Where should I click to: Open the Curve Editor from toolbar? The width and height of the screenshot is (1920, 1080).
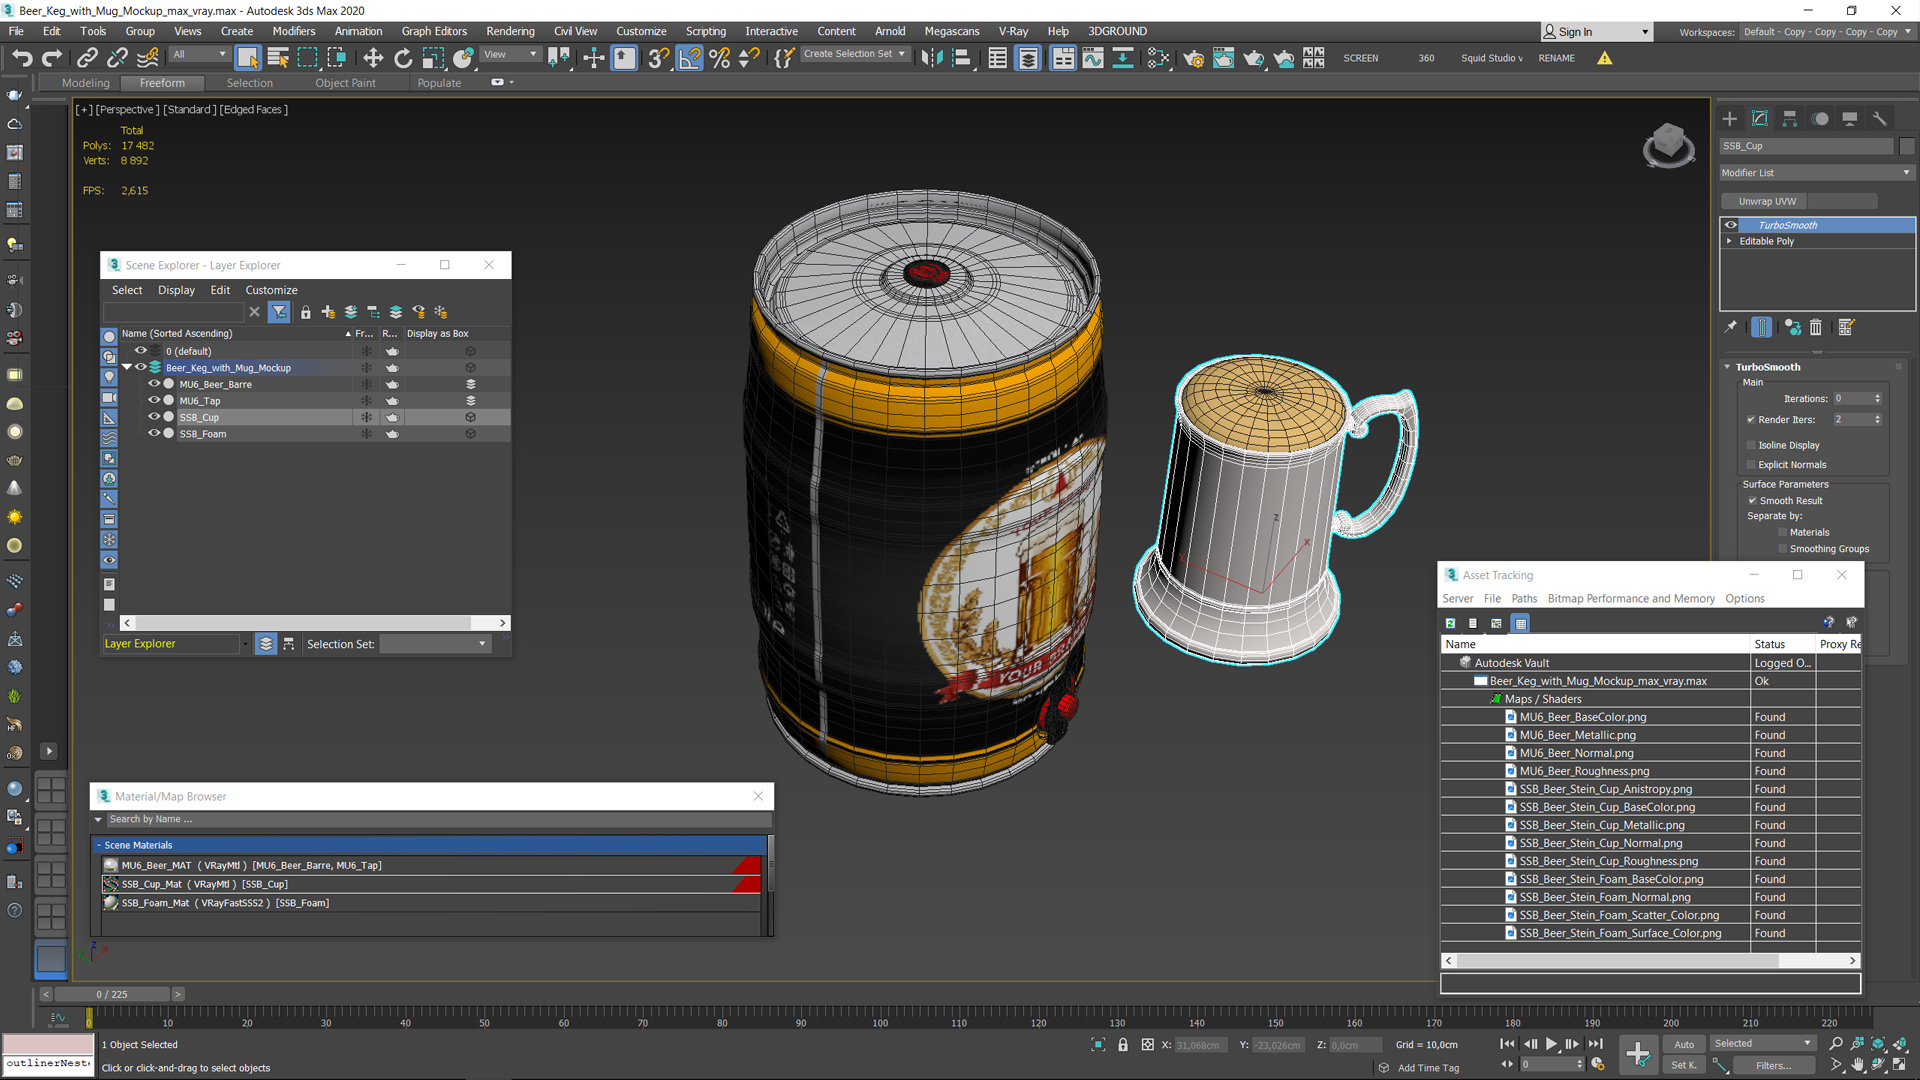point(1093,58)
